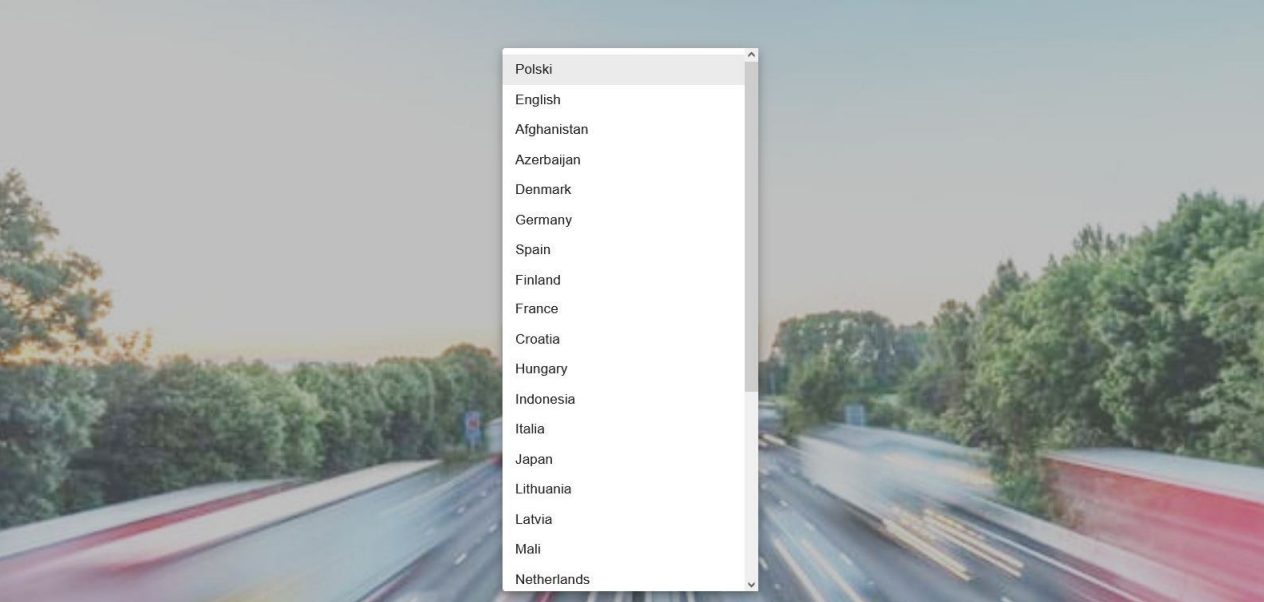Click the scrollbar down arrow
This screenshot has height=602, width=1264.
pos(751,584)
